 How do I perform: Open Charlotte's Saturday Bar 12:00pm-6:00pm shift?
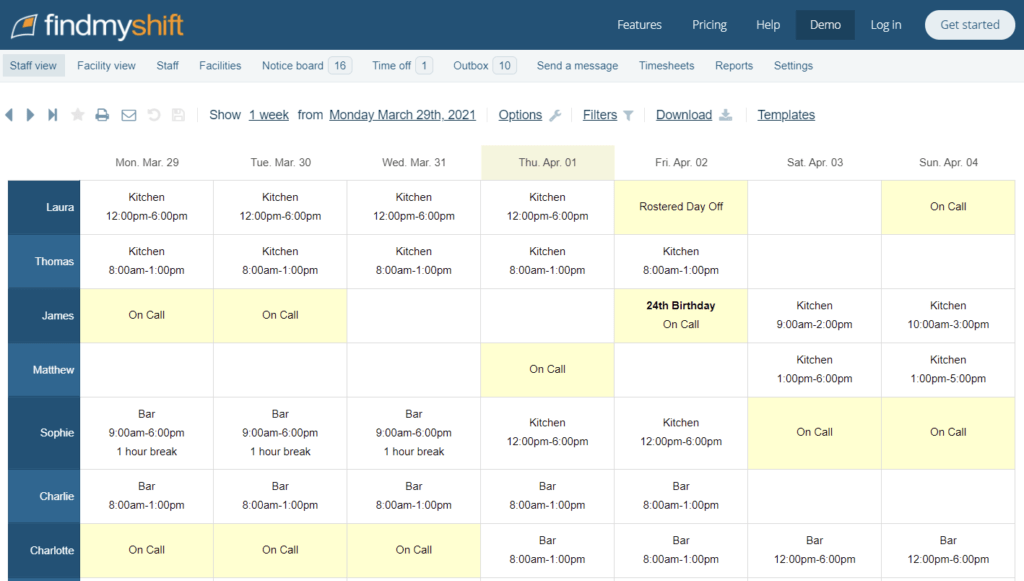814,550
